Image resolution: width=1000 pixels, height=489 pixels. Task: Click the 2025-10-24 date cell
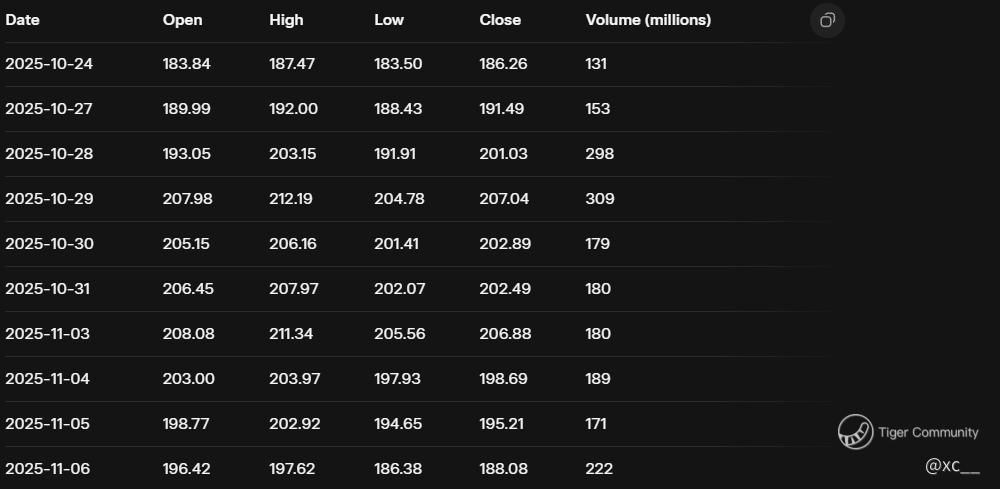49,64
